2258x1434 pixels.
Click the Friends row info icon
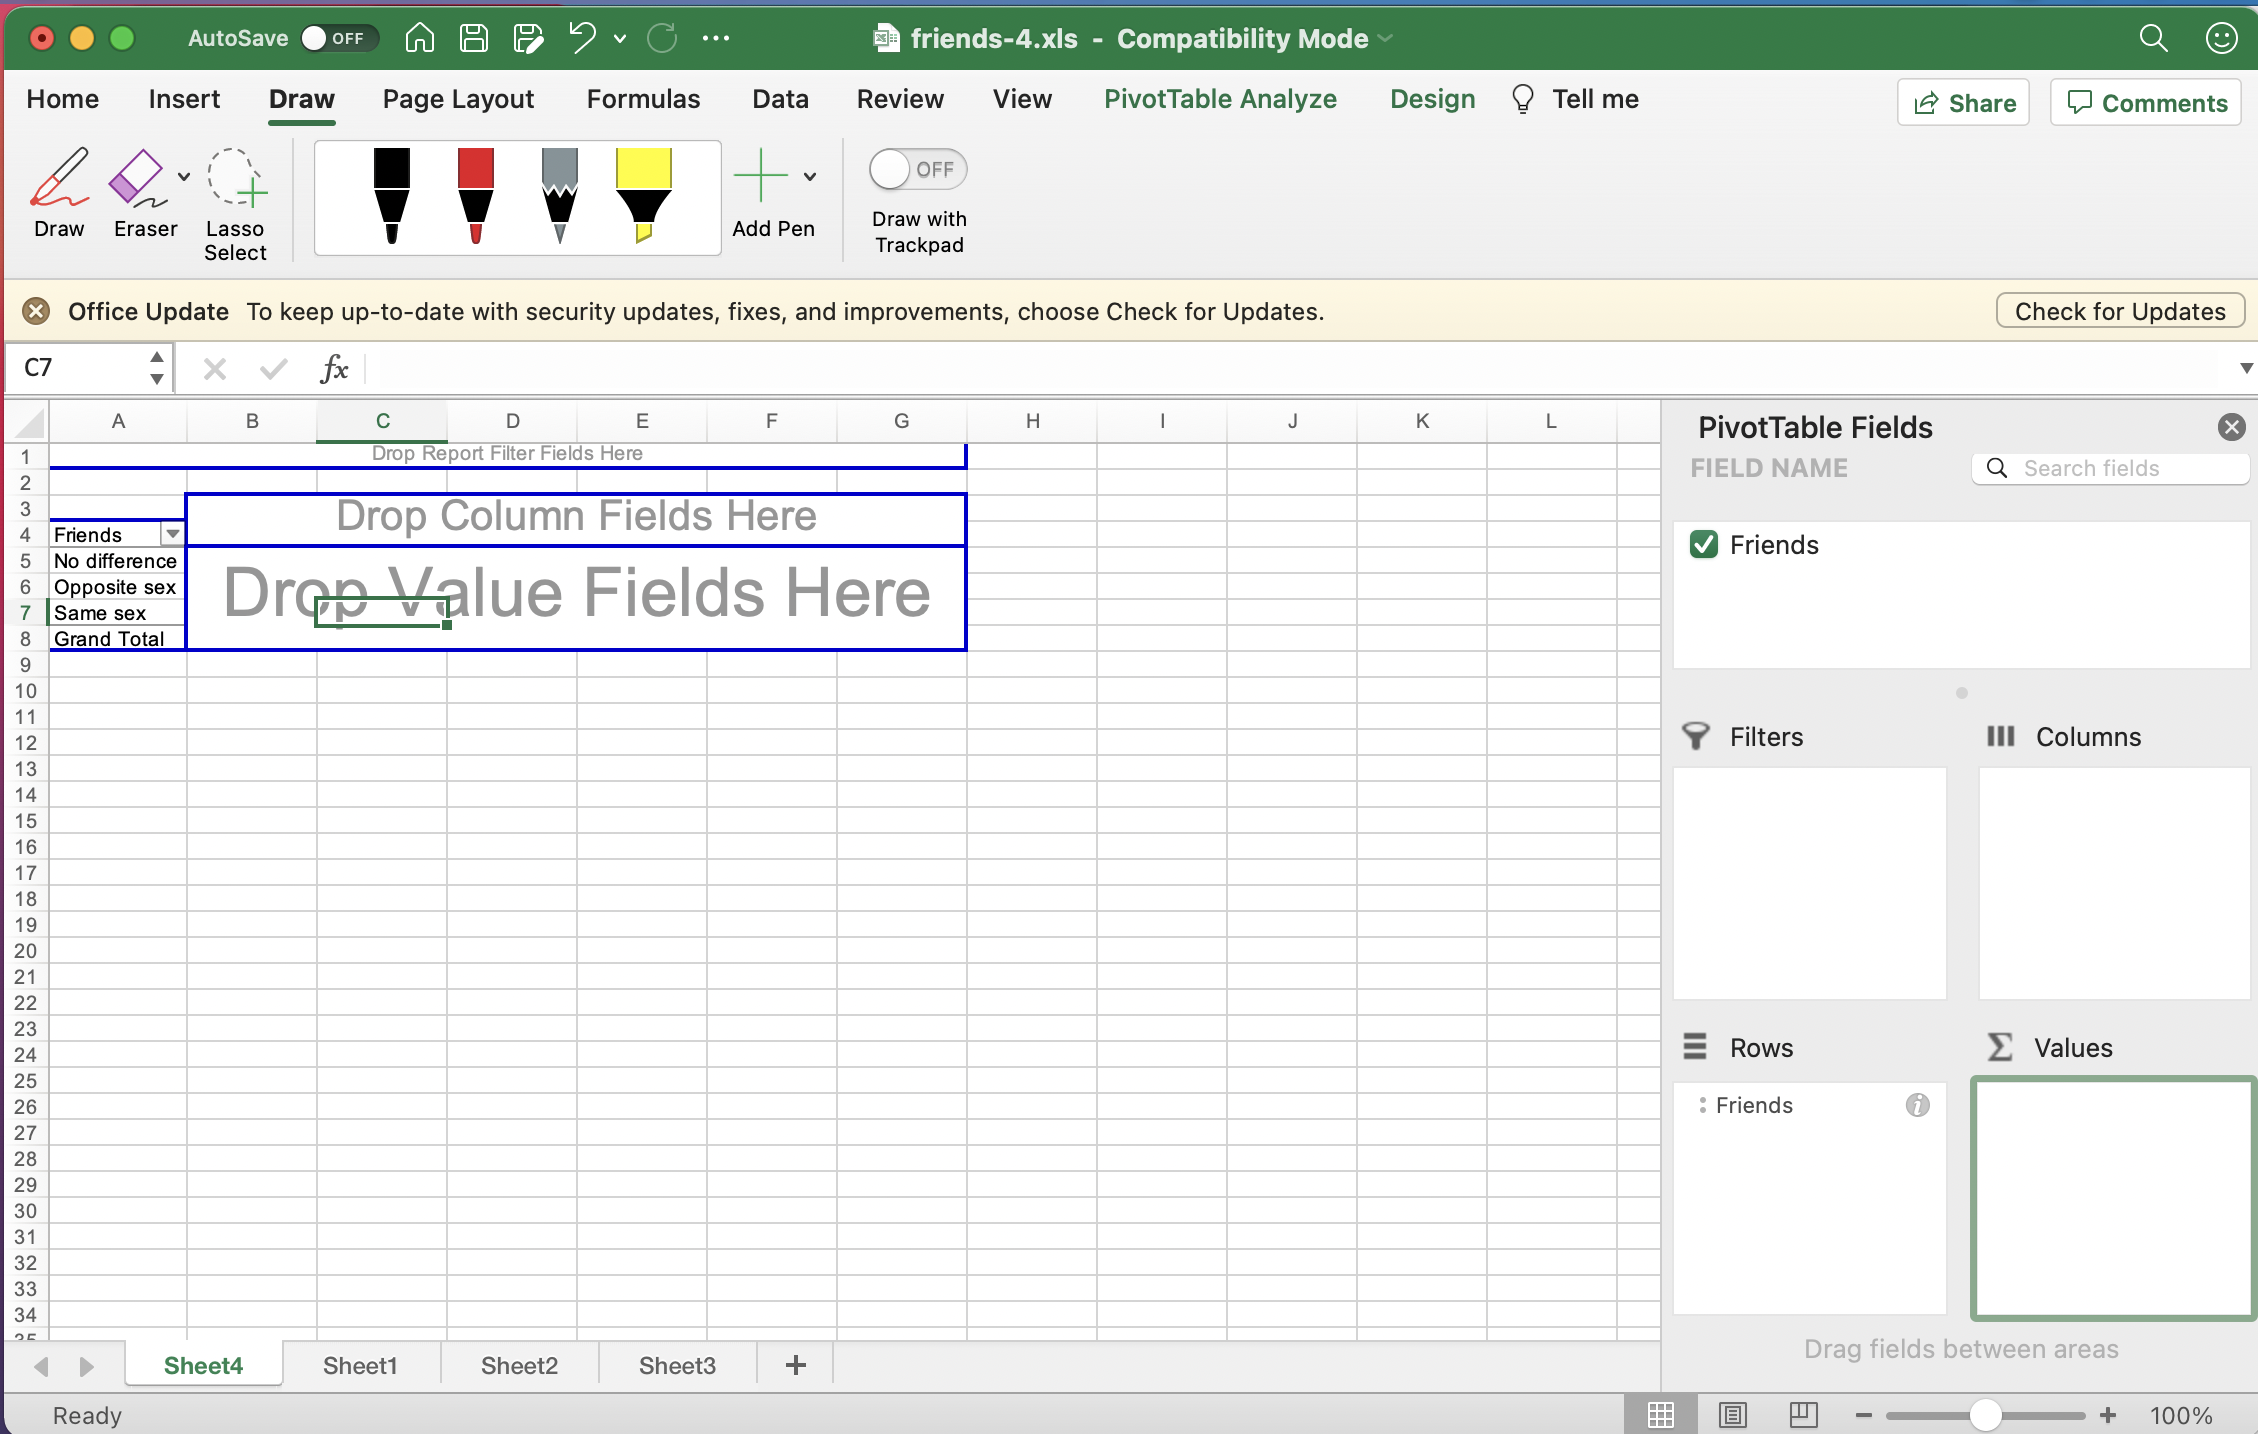tap(1917, 1105)
